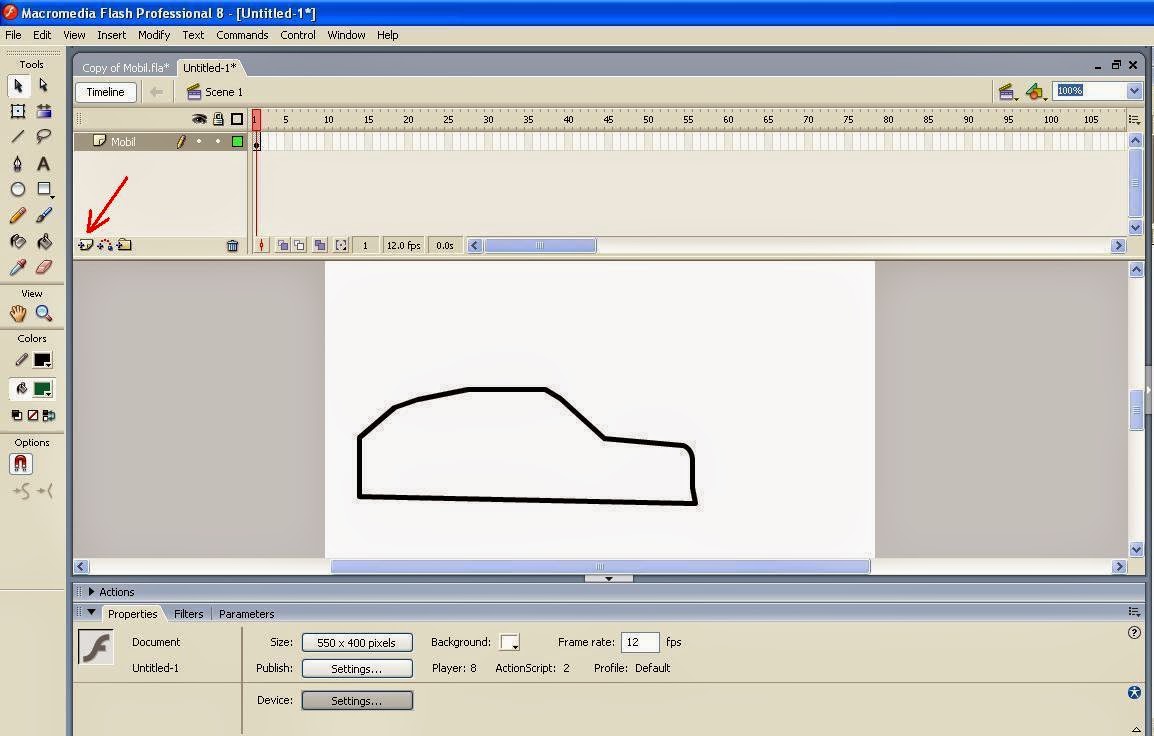1154x736 pixels.
Task: Click the Delete Layer trash icon
Action: point(233,246)
